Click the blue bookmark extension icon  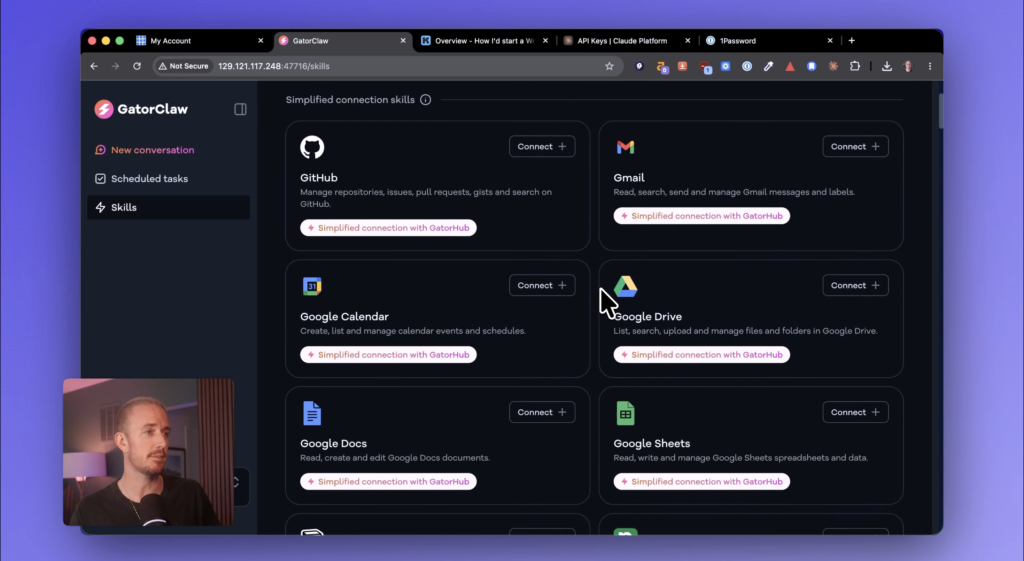coord(811,66)
